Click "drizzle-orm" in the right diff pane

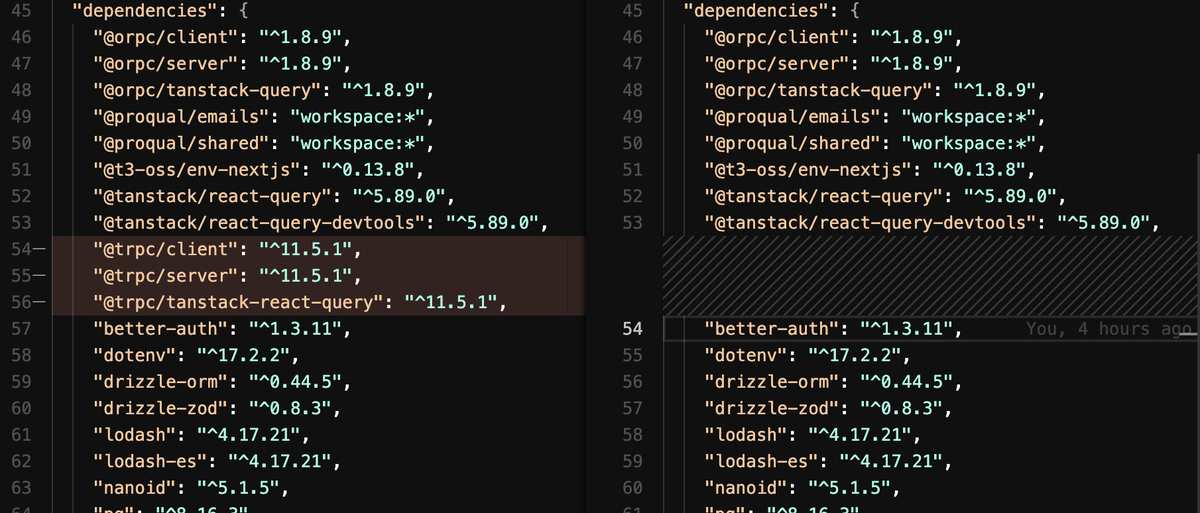pyautogui.click(x=774, y=382)
